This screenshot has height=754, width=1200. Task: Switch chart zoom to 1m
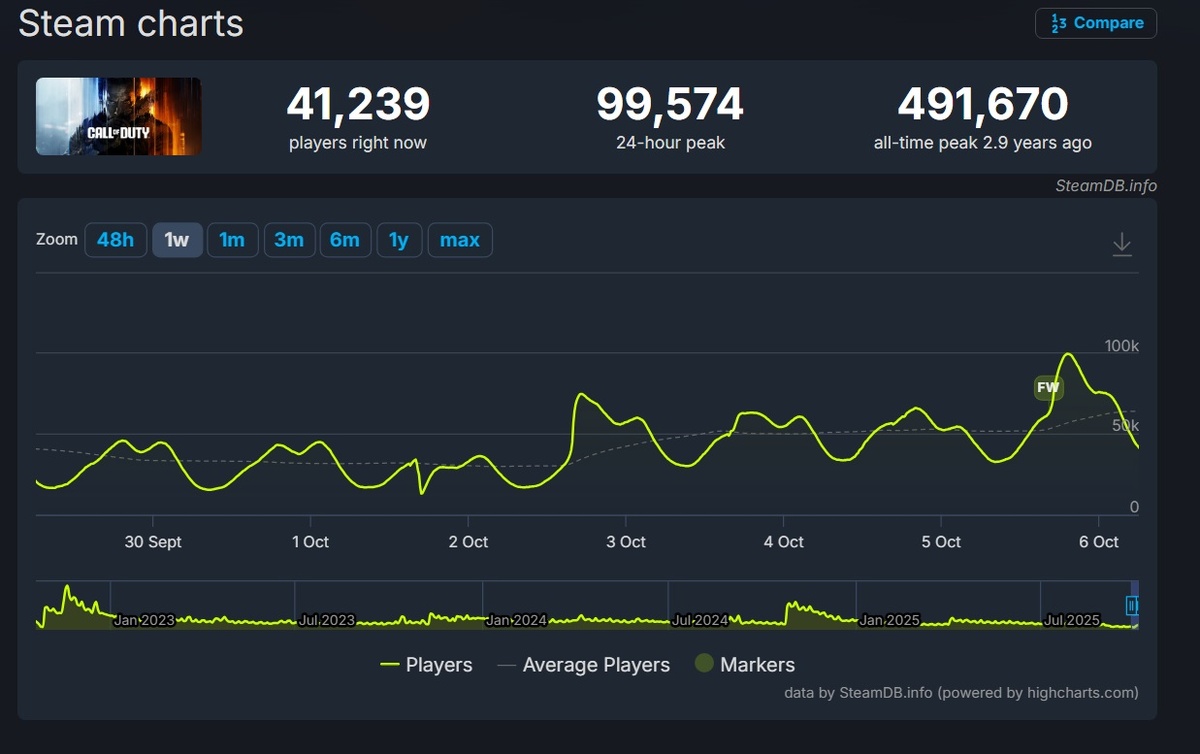coord(232,240)
